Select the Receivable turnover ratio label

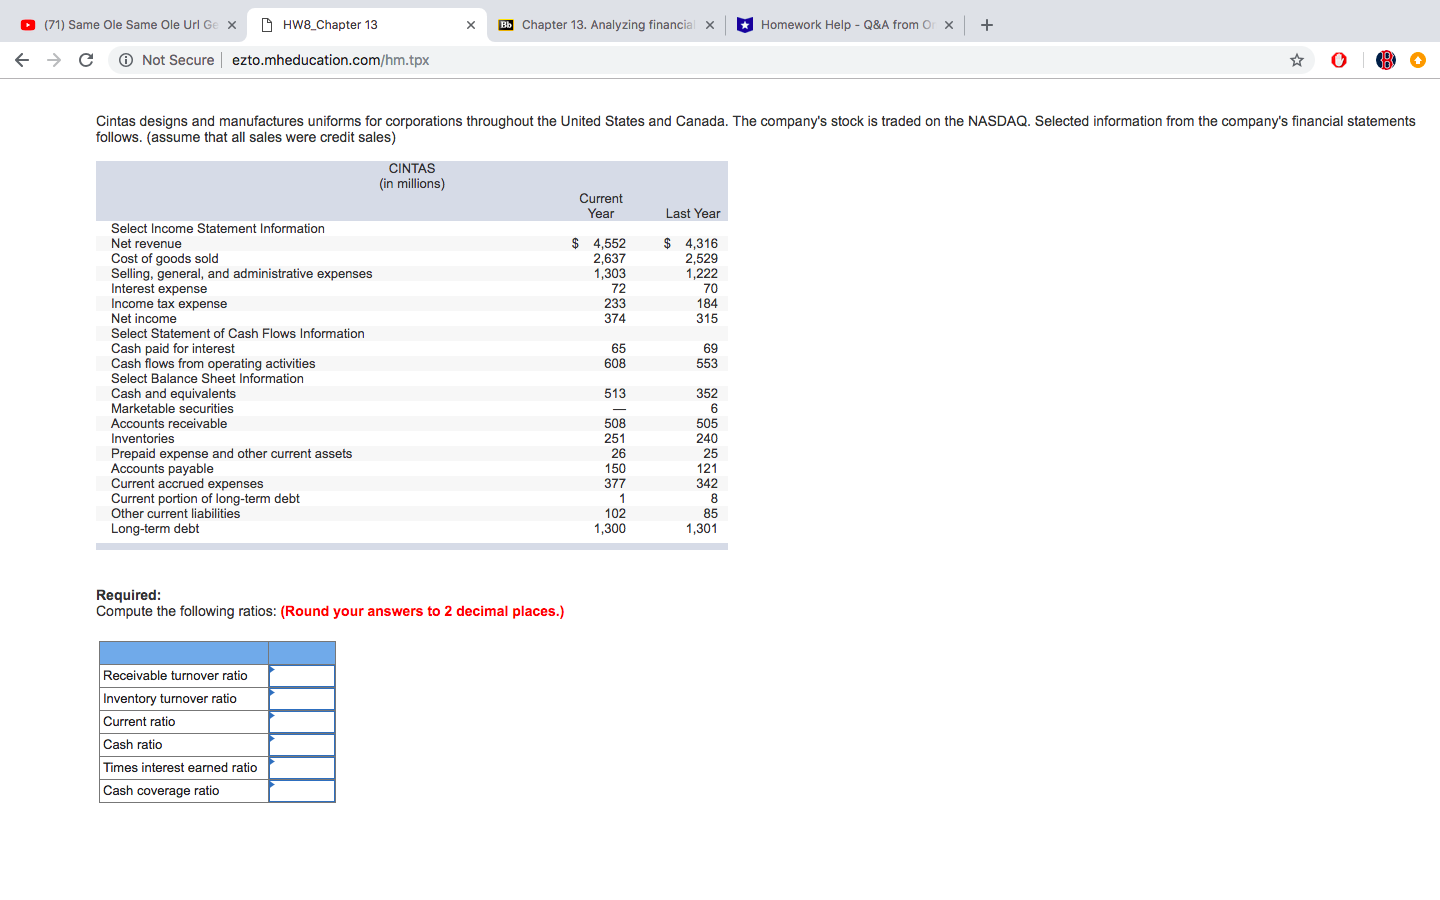click(x=175, y=676)
